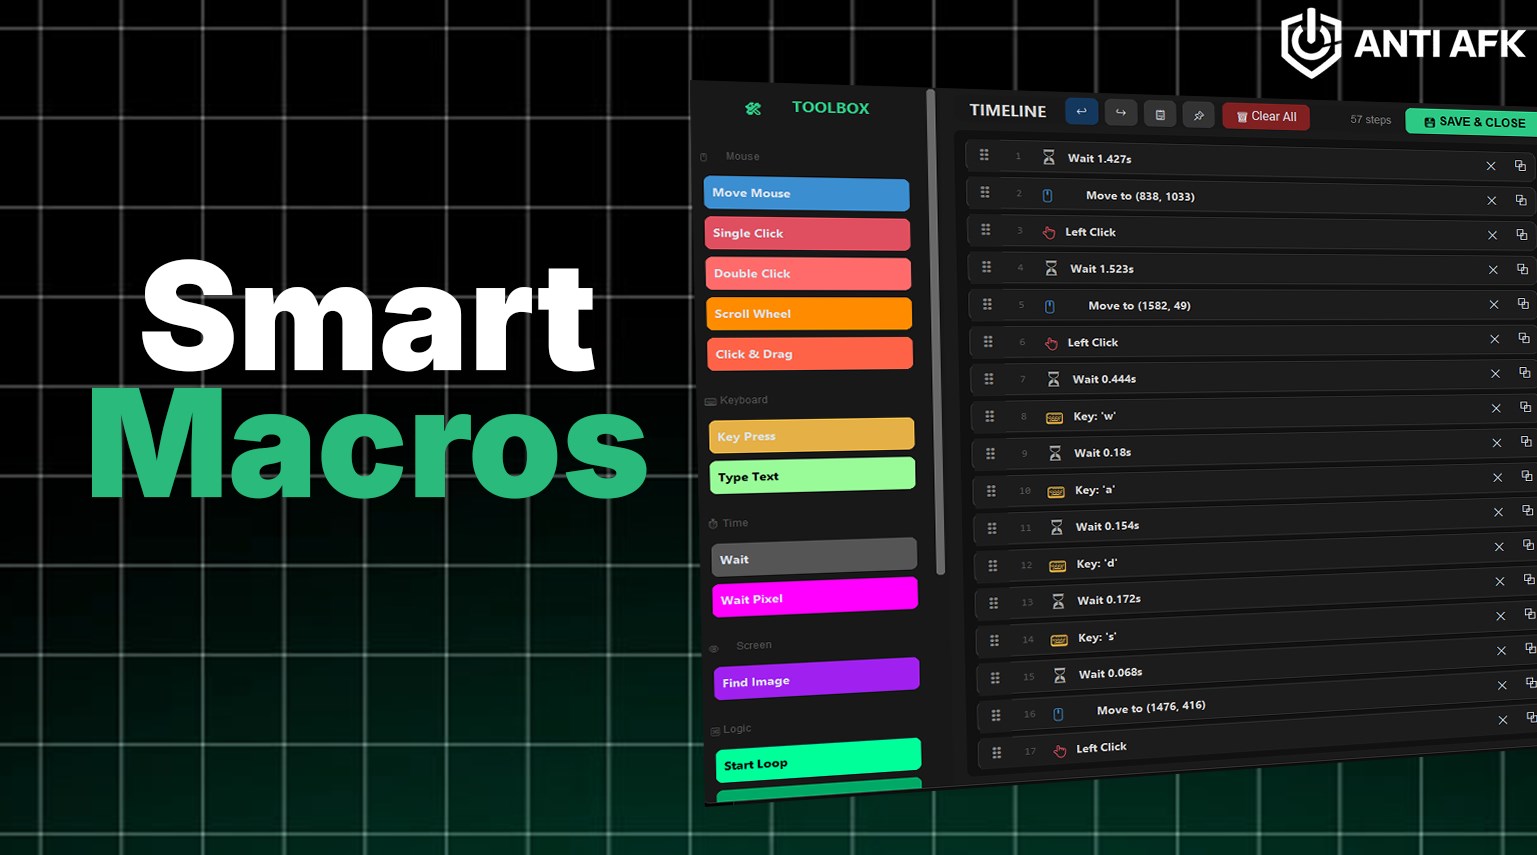The height and width of the screenshot is (855, 1537).
Task: Pick the Click & Drag block
Action: (810, 354)
